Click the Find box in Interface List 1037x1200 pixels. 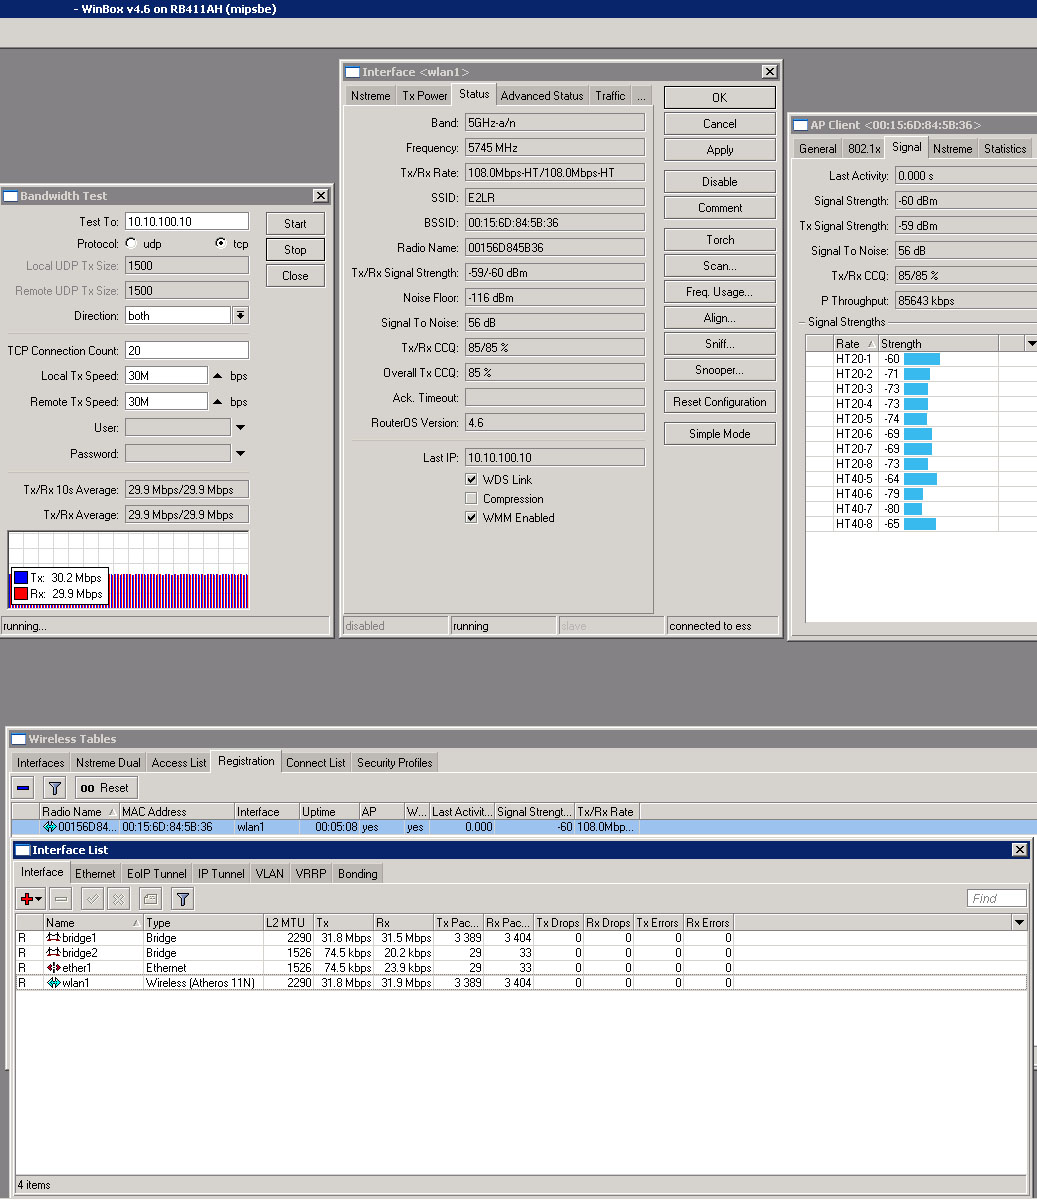[997, 898]
